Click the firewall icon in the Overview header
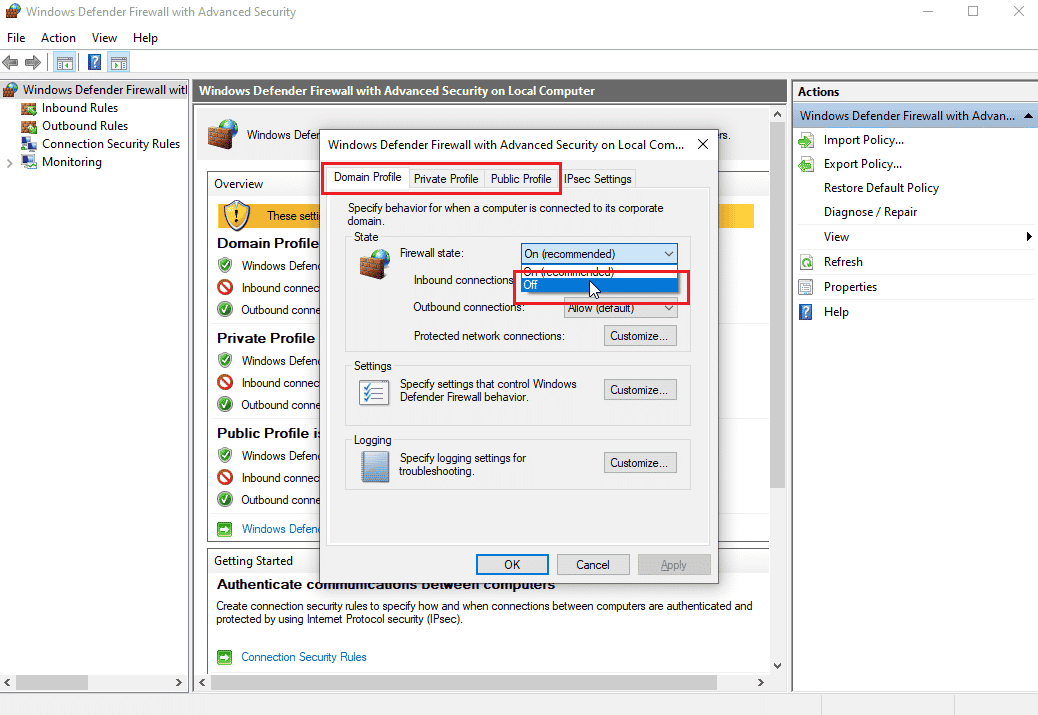 (x=222, y=134)
